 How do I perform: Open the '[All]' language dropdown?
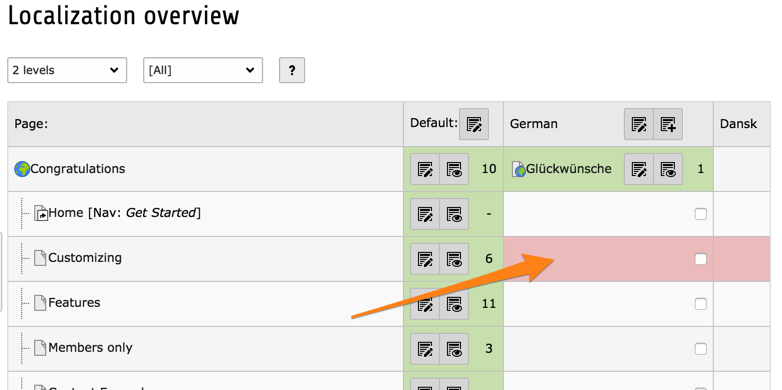pyautogui.click(x=203, y=70)
